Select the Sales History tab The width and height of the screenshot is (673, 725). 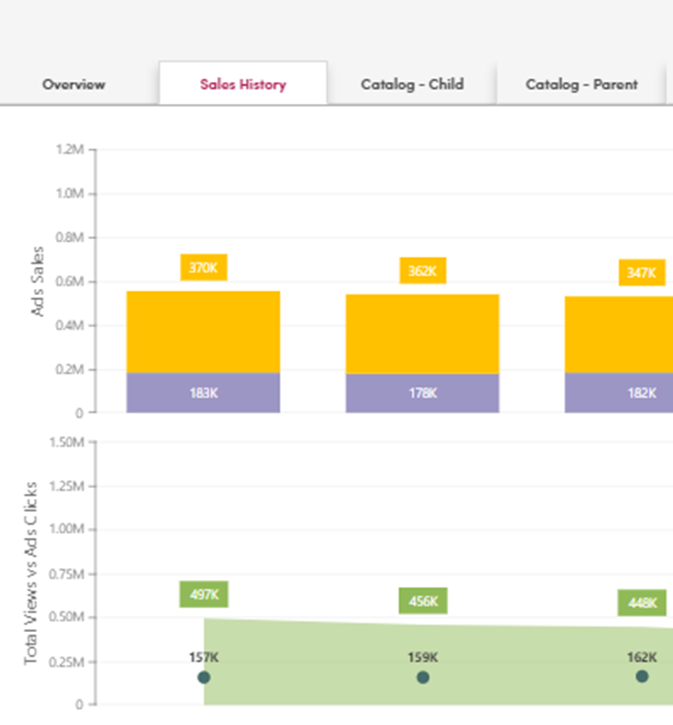[242, 84]
